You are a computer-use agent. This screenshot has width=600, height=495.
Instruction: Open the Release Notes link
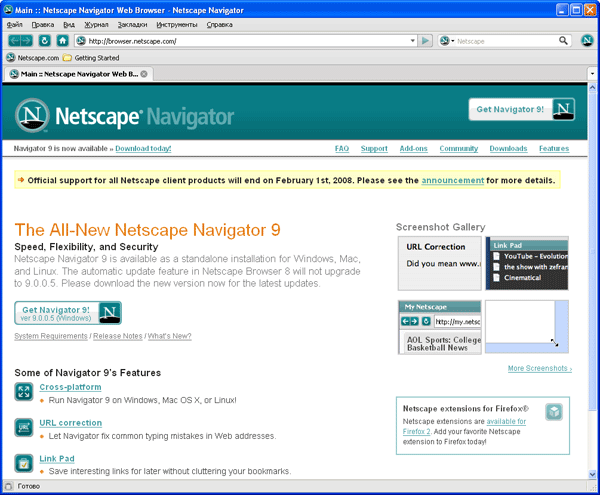coord(117,336)
